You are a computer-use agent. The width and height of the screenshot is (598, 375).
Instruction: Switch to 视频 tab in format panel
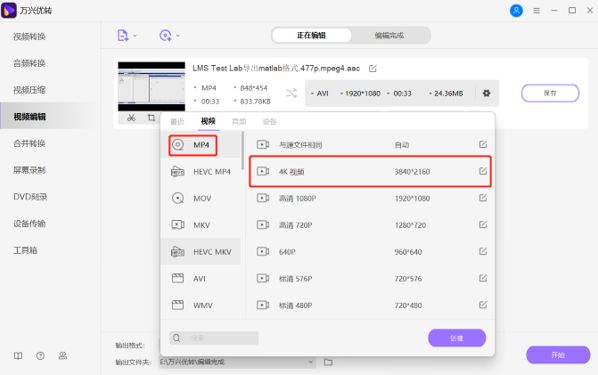(x=208, y=121)
